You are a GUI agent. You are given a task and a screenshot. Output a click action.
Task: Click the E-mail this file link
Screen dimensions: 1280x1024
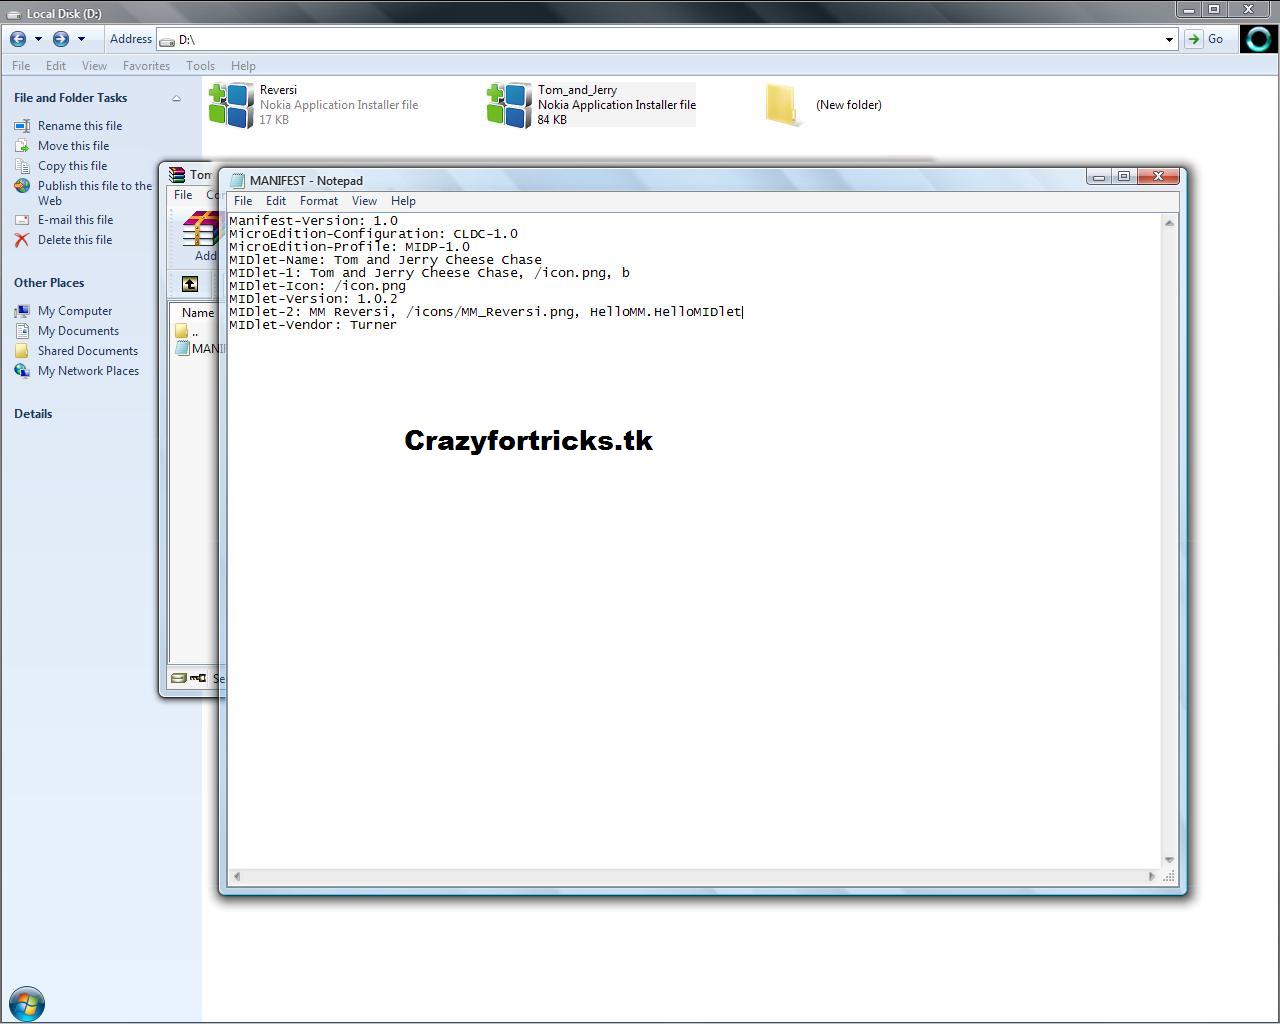tap(75, 220)
